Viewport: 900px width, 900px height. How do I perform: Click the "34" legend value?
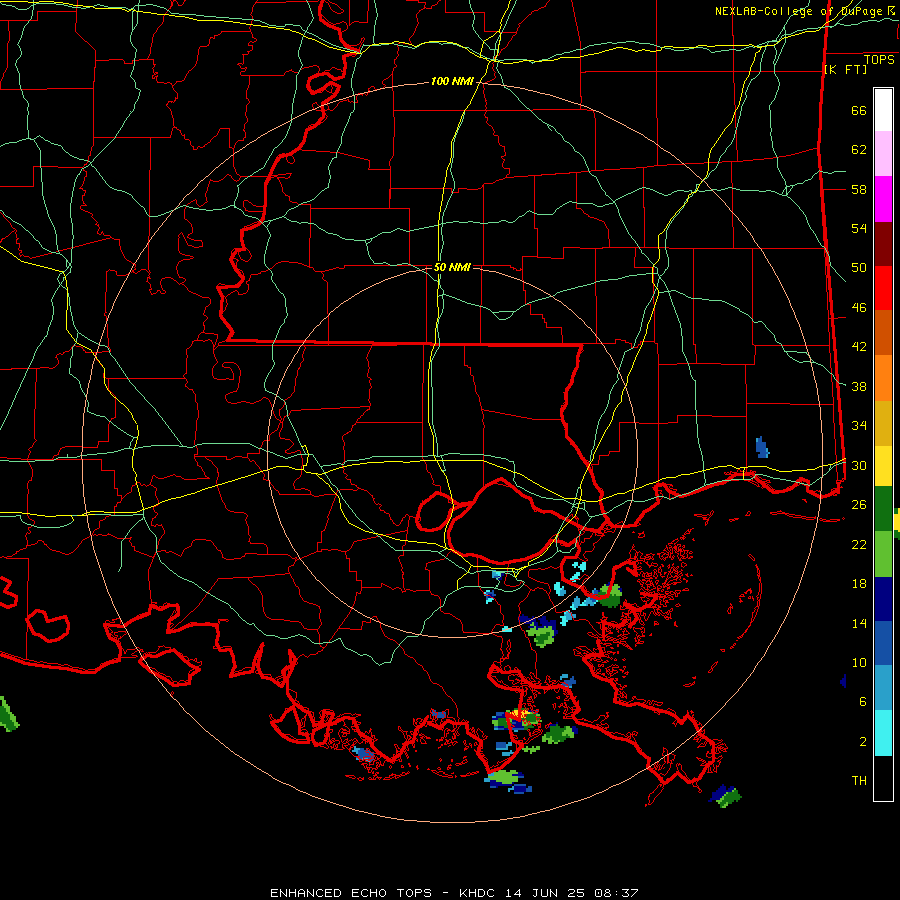coord(859,426)
